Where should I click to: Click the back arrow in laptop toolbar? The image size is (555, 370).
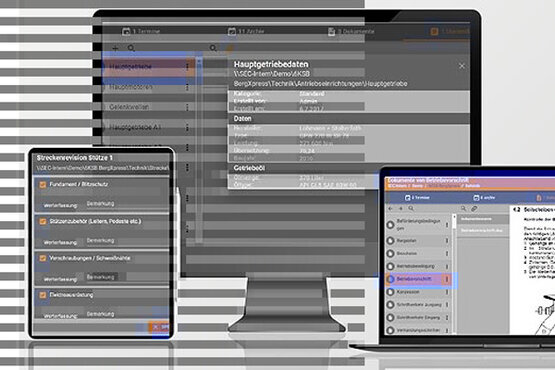coord(390,209)
